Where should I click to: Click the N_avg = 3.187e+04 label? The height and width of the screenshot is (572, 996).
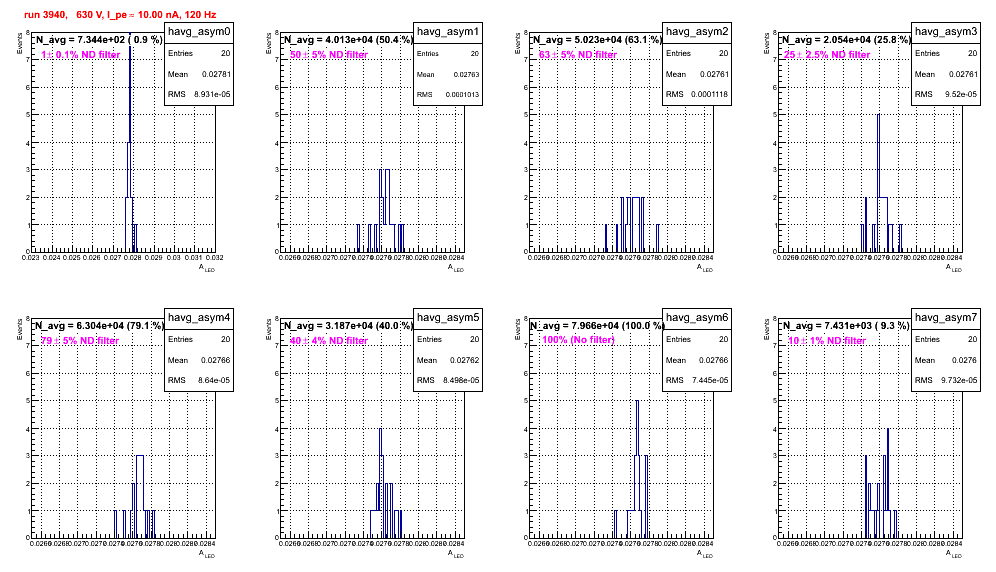pyautogui.click(x=347, y=326)
